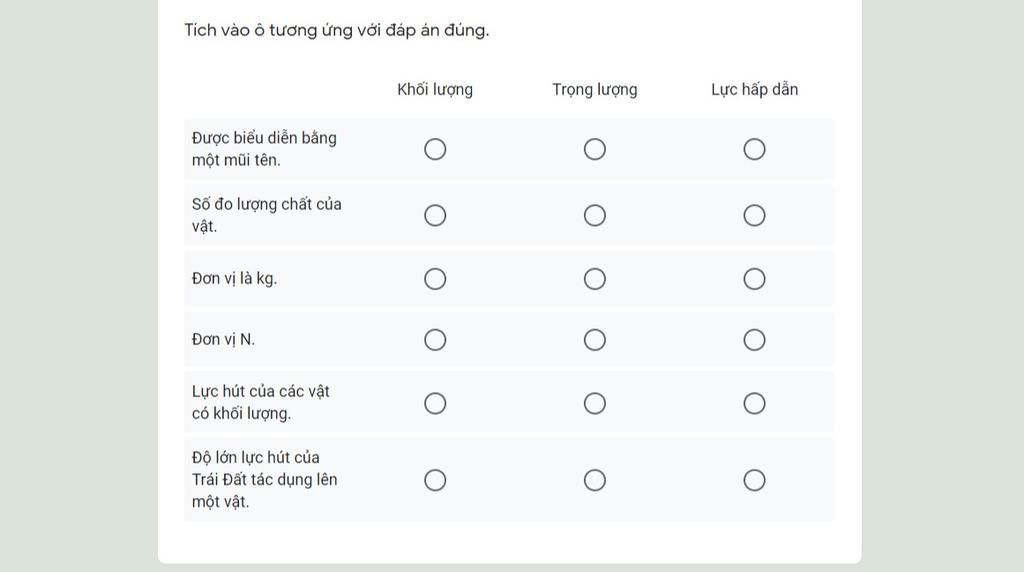Mark Trọng lượng for the 'Đơn vị N' row
Image resolution: width=1024 pixels, height=572 pixels.
tap(594, 340)
